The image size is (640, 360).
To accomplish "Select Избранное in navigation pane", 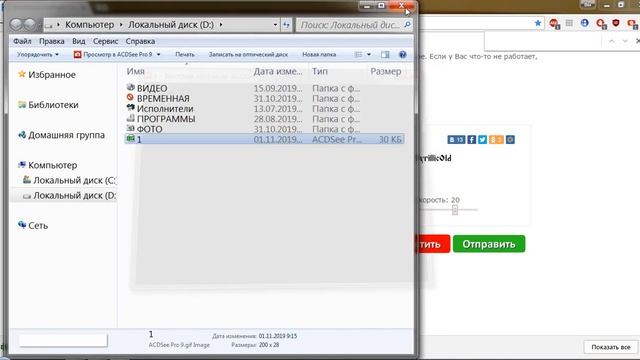I will [x=51, y=75].
